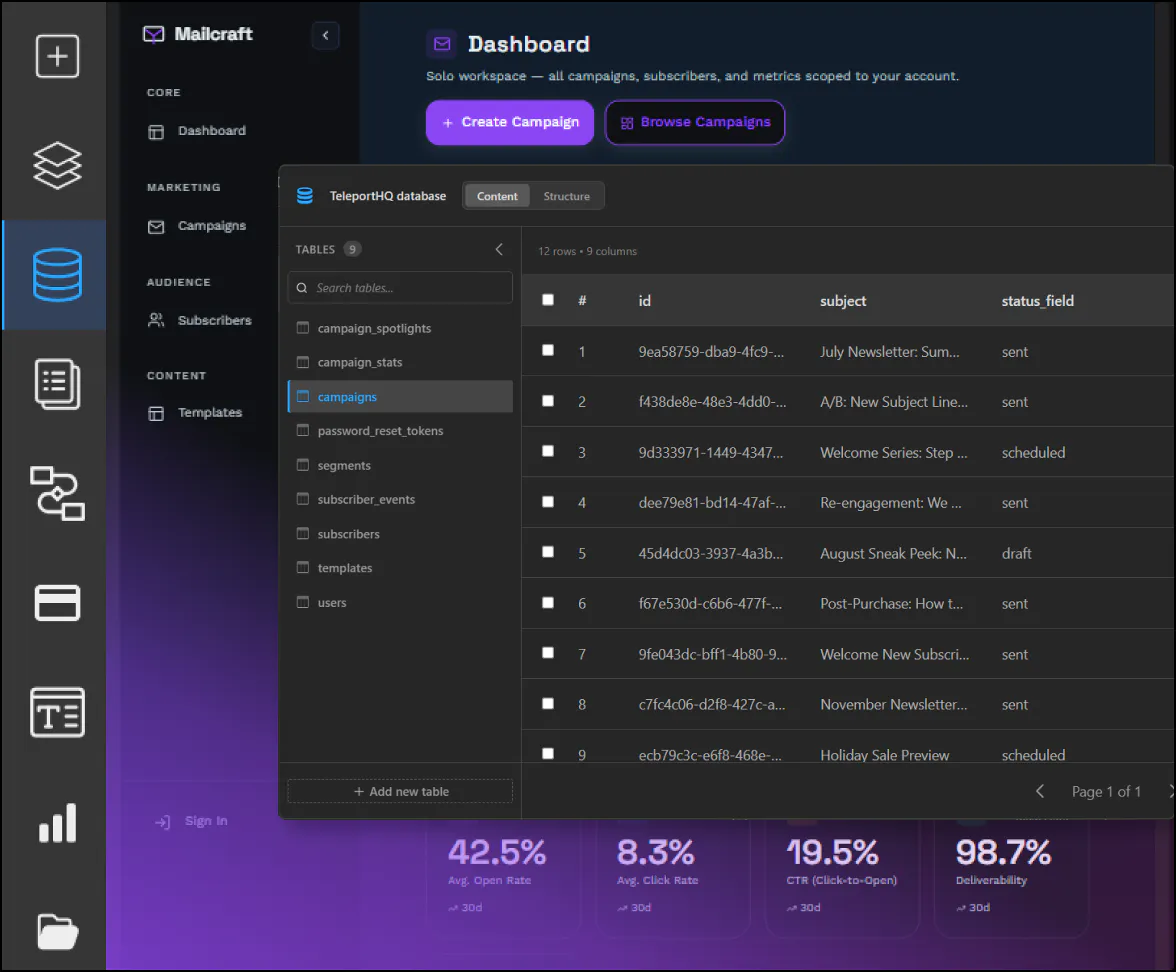Click the subscribers table icon

303,533
